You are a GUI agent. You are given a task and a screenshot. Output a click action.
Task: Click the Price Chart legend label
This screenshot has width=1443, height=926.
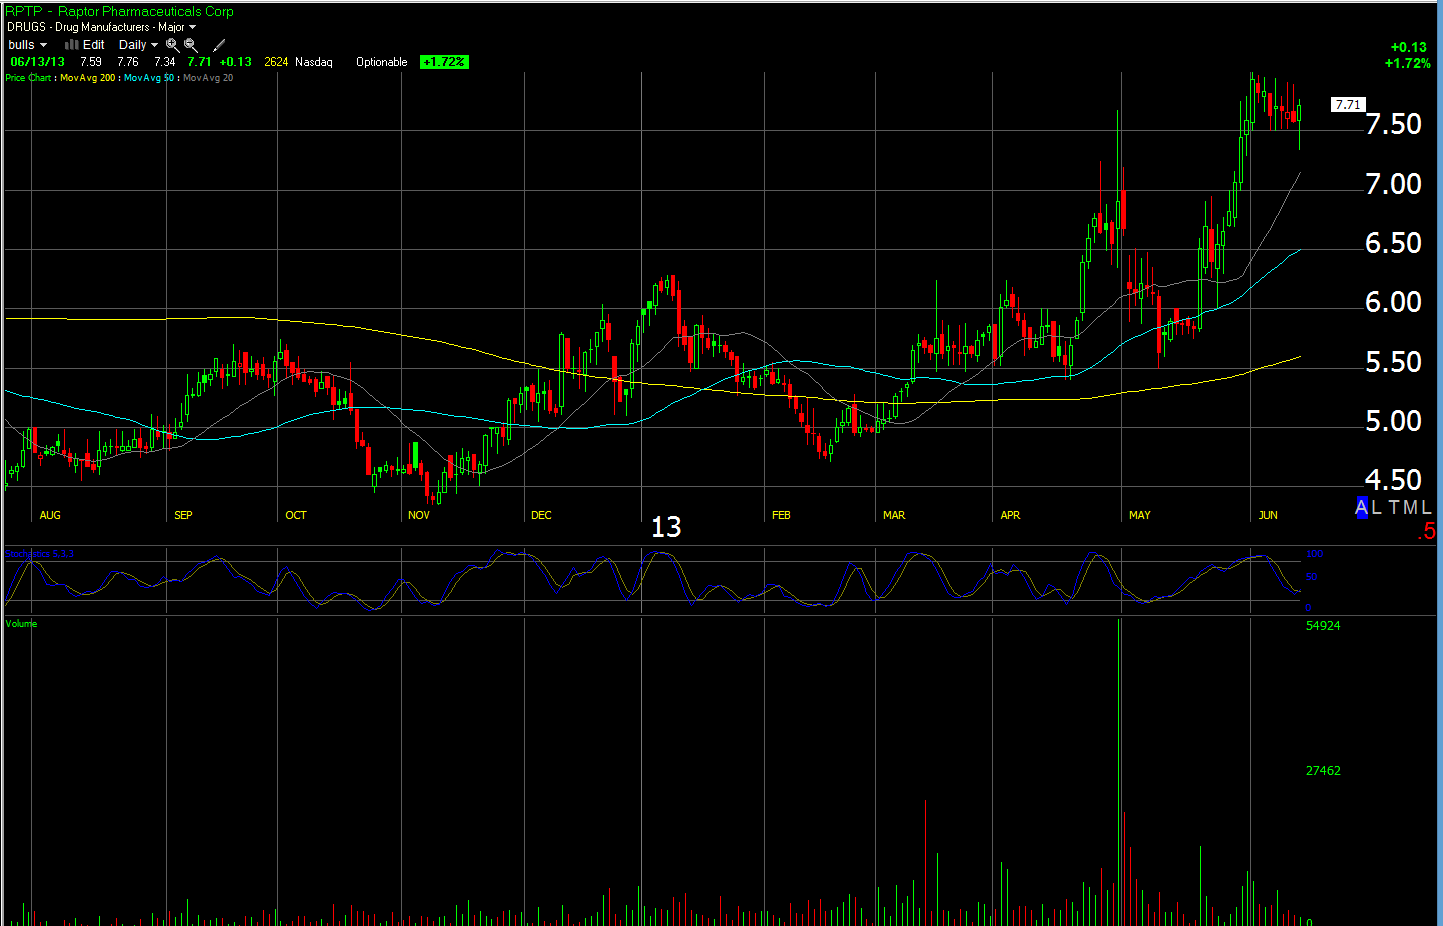[28, 78]
